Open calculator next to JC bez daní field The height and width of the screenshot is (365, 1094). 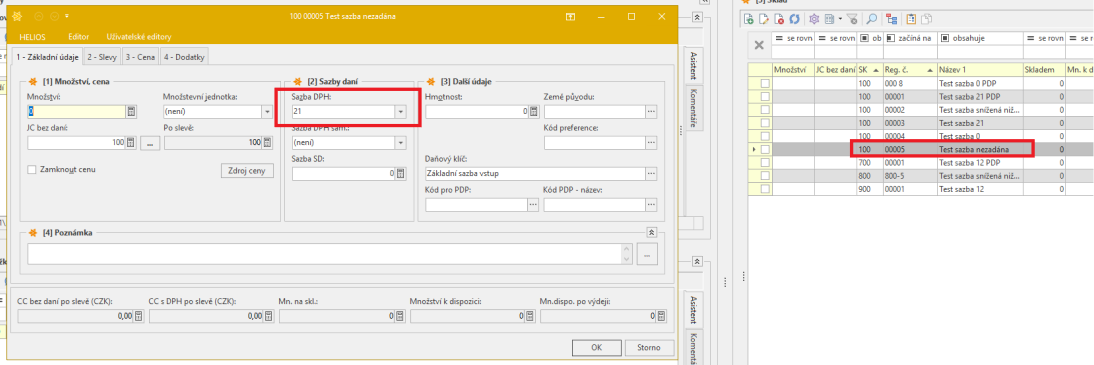(x=131, y=142)
